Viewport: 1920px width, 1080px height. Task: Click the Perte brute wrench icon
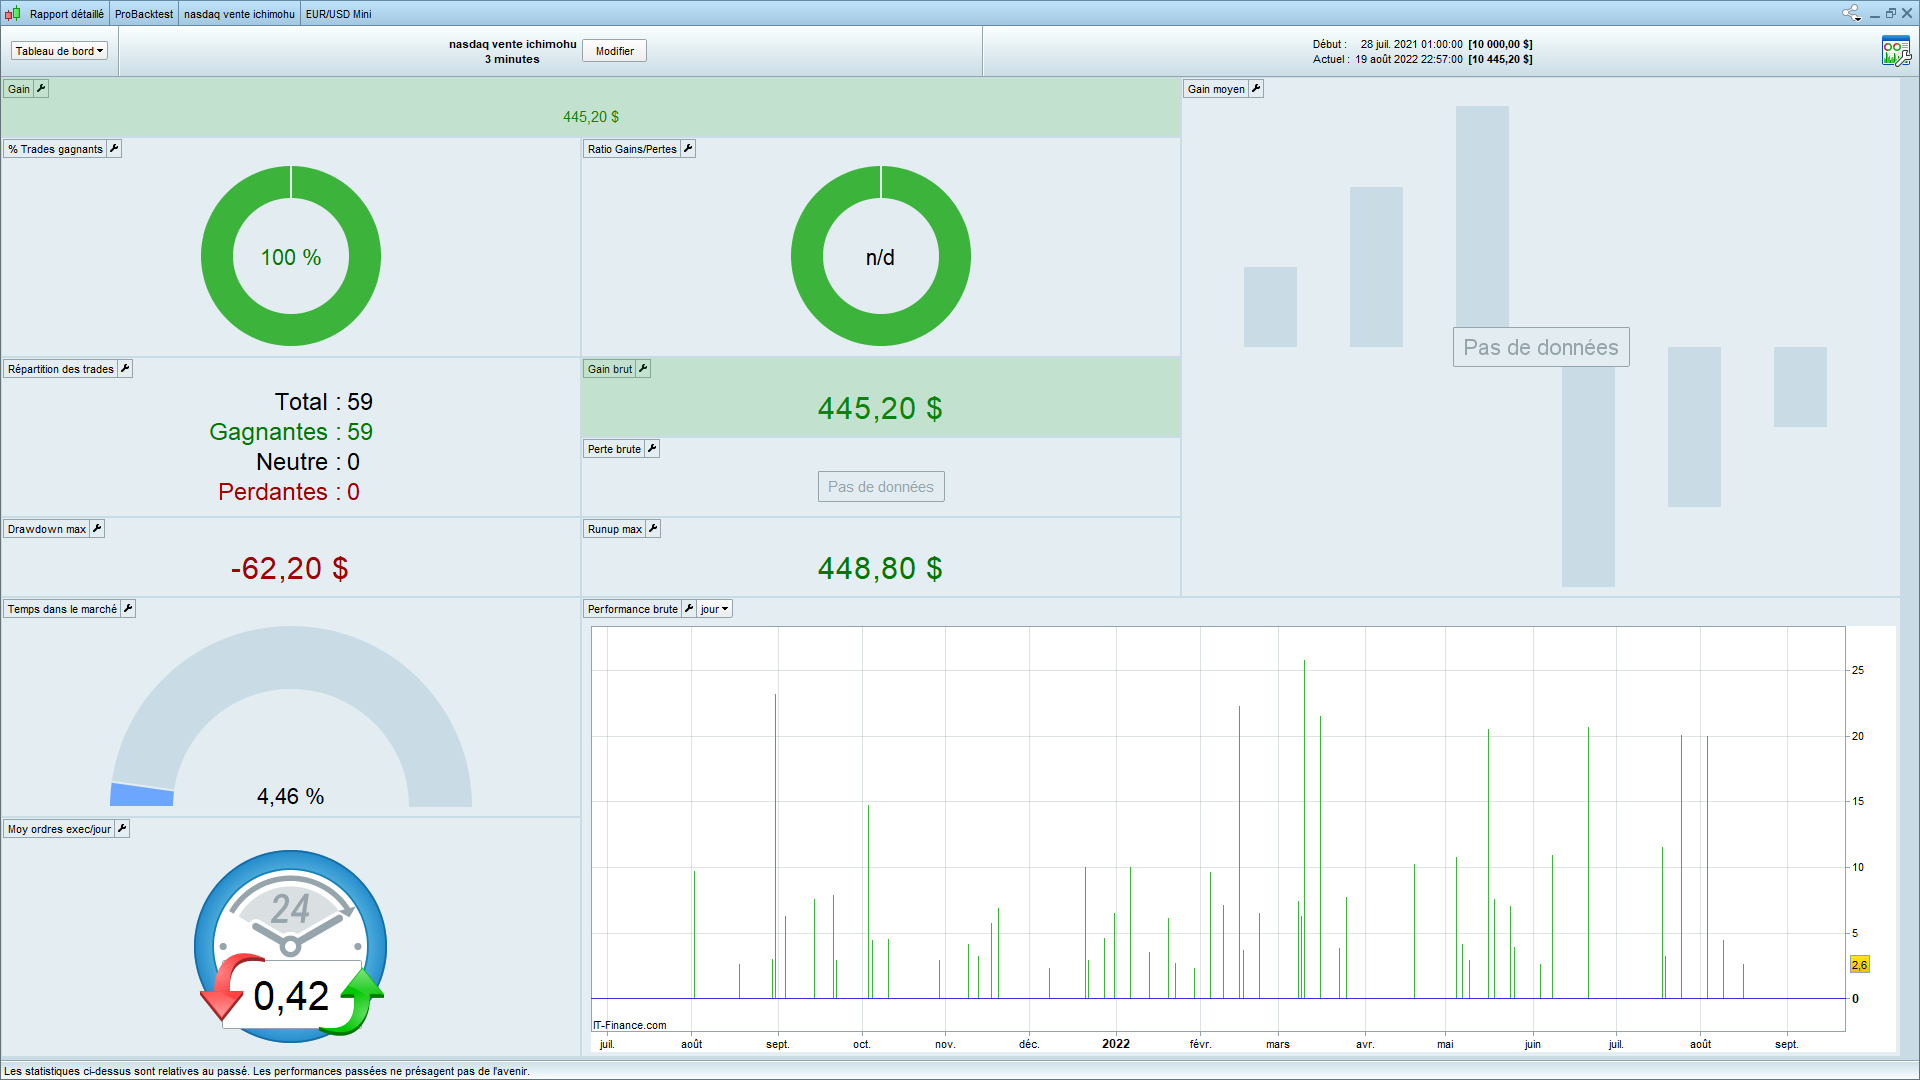pyautogui.click(x=652, y=449)
